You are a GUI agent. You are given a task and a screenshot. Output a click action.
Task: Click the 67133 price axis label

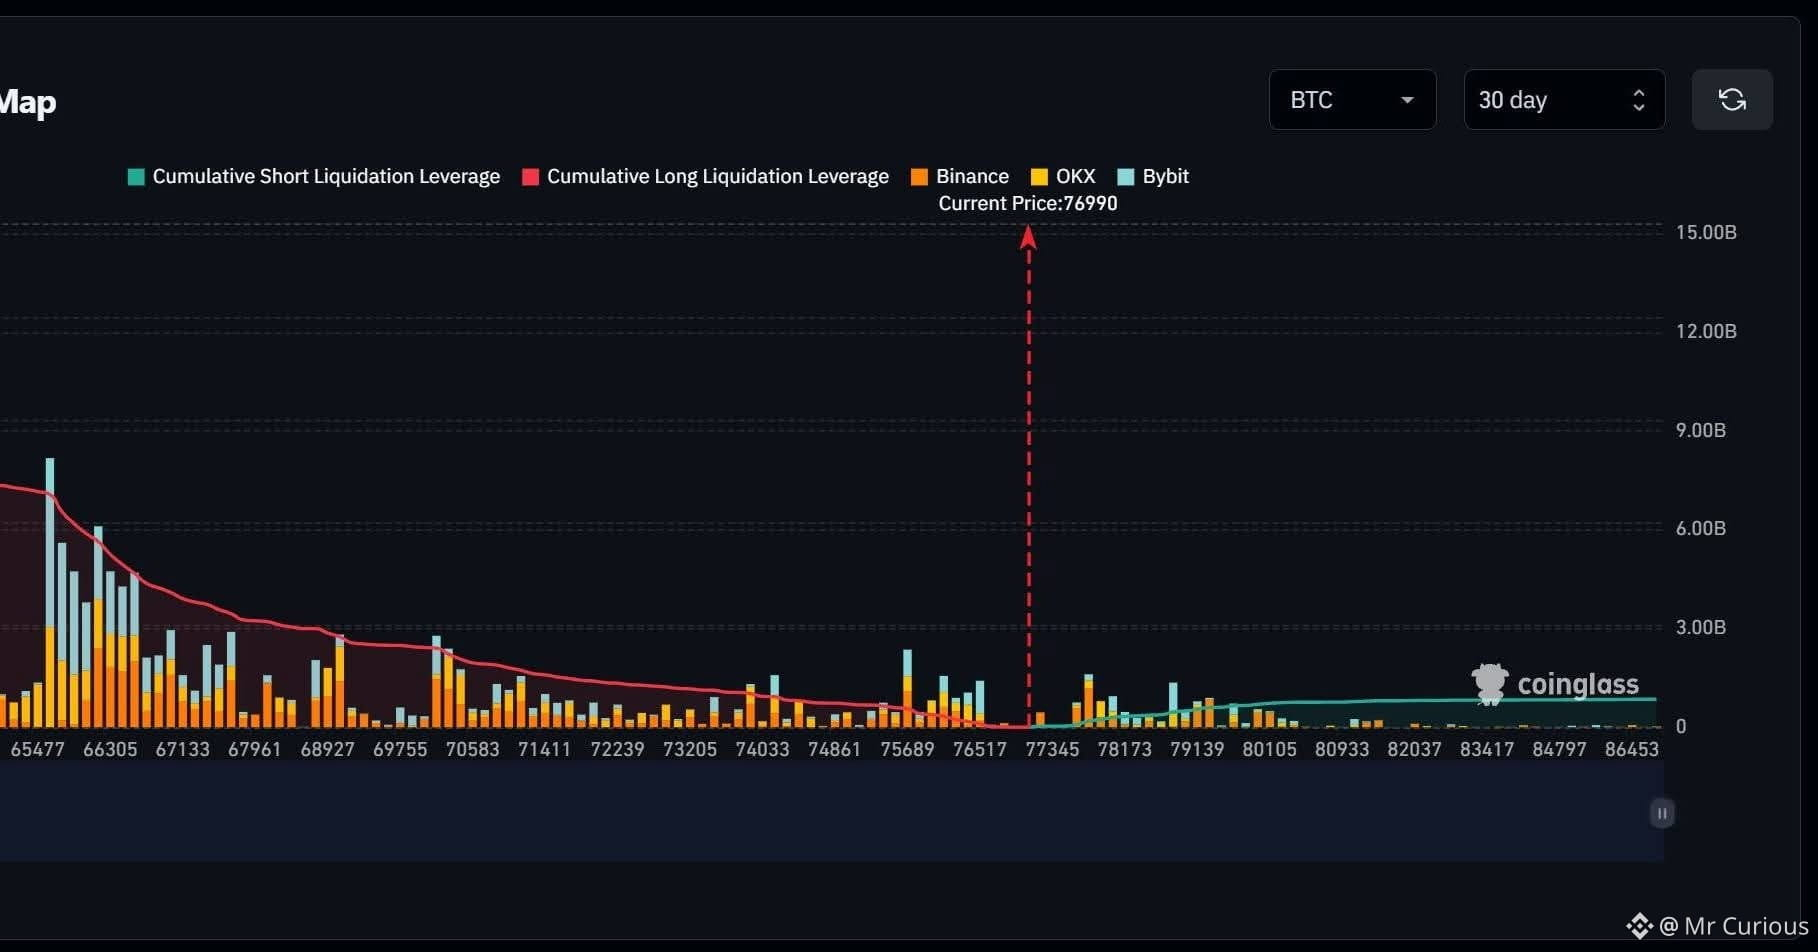pos(183,749)
